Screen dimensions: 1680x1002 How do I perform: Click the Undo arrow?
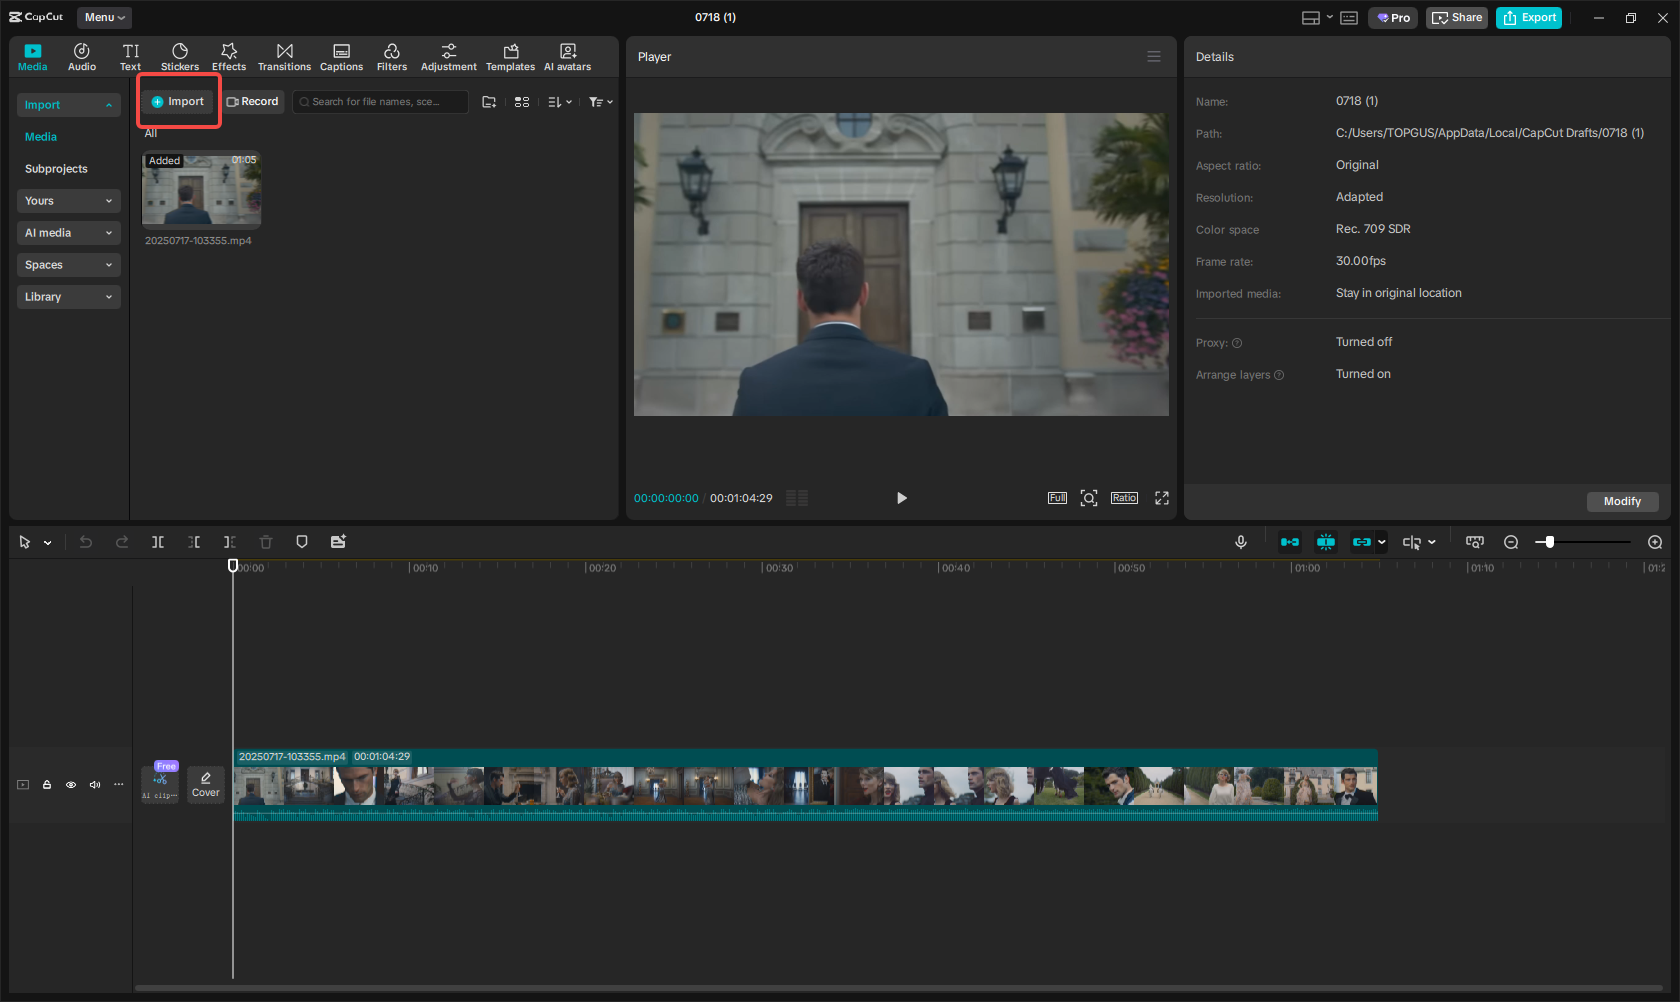[x=86, y=542]
